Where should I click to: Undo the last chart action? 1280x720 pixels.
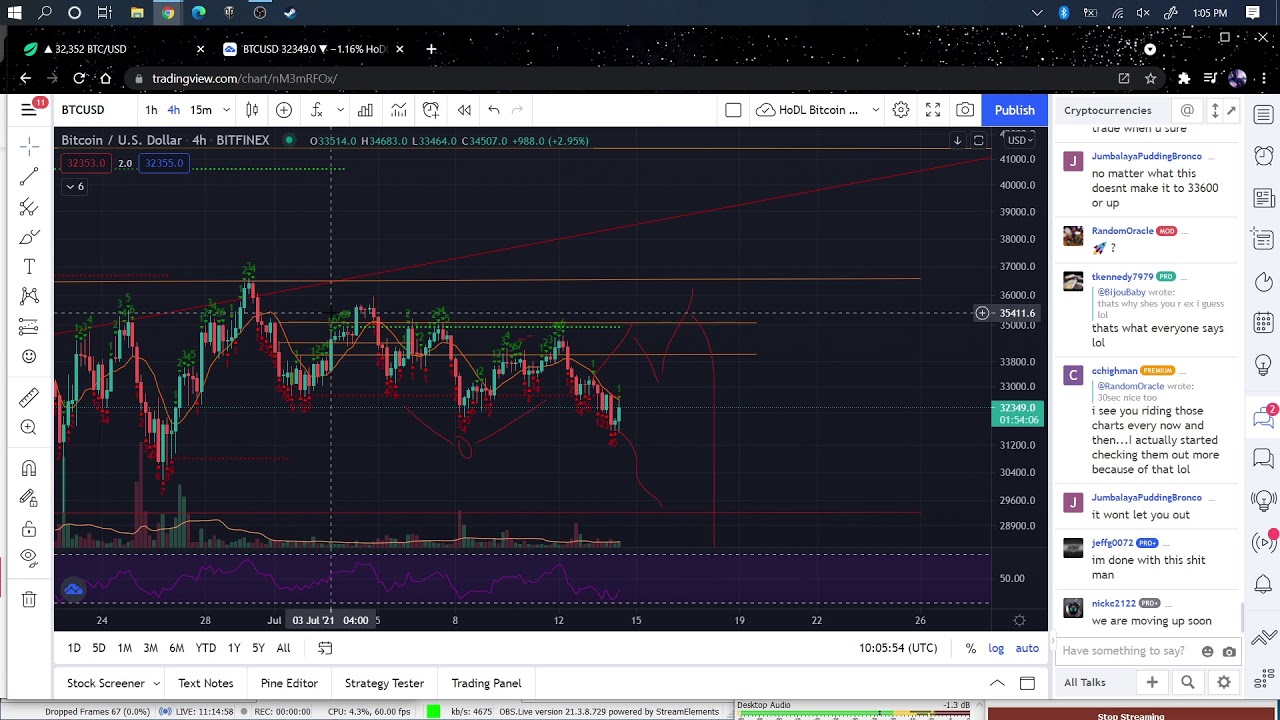click(494, 110)
